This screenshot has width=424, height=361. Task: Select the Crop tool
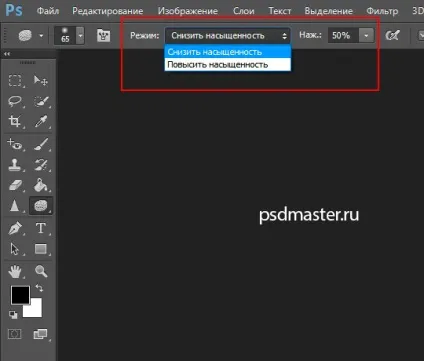click(15, 121)
